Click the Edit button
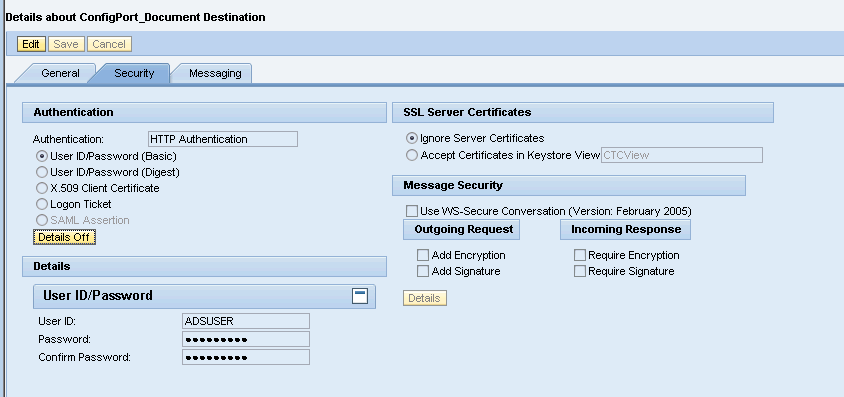Screen dimensions: 844x397 (31, 44)
